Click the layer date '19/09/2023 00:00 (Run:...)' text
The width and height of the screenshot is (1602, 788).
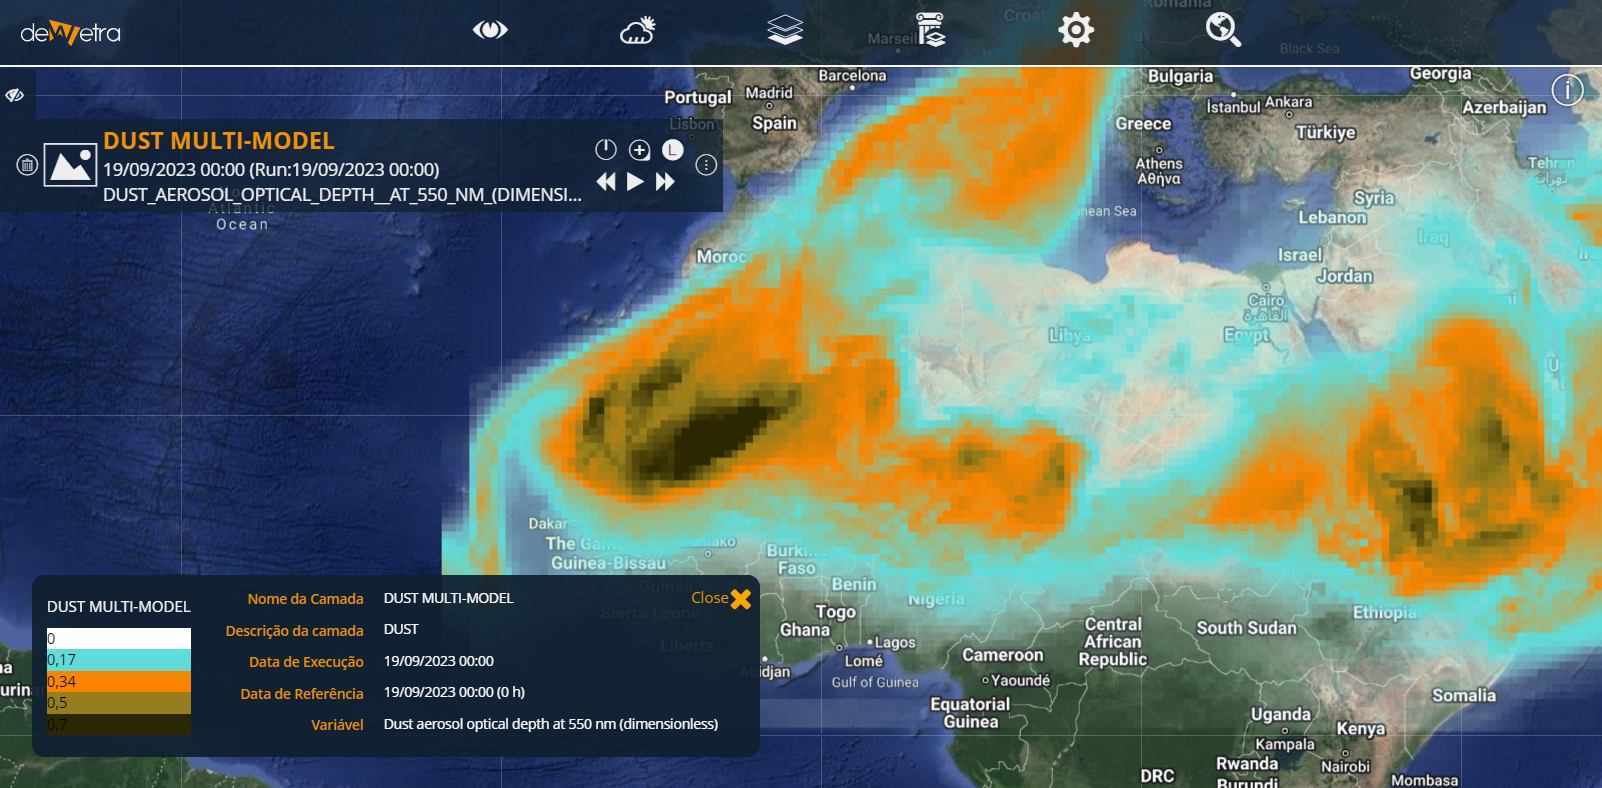pos(271,170)
